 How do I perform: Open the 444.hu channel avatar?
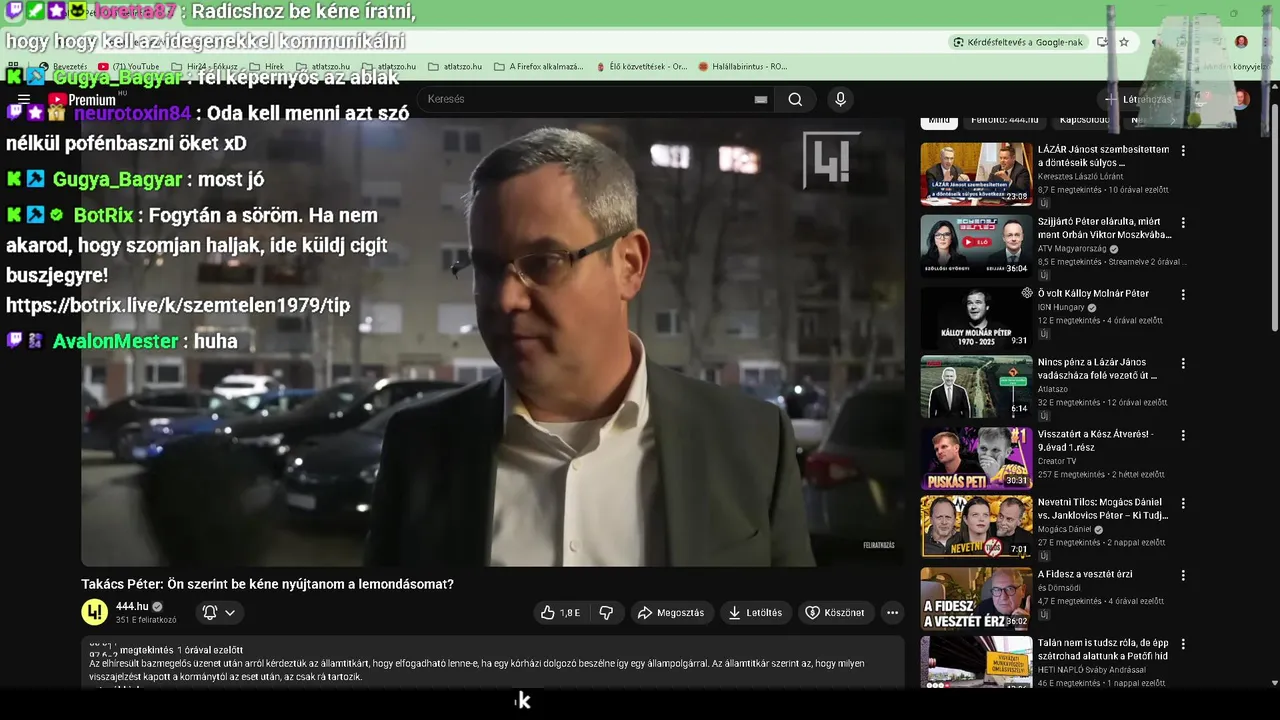[x=94, y=612]
